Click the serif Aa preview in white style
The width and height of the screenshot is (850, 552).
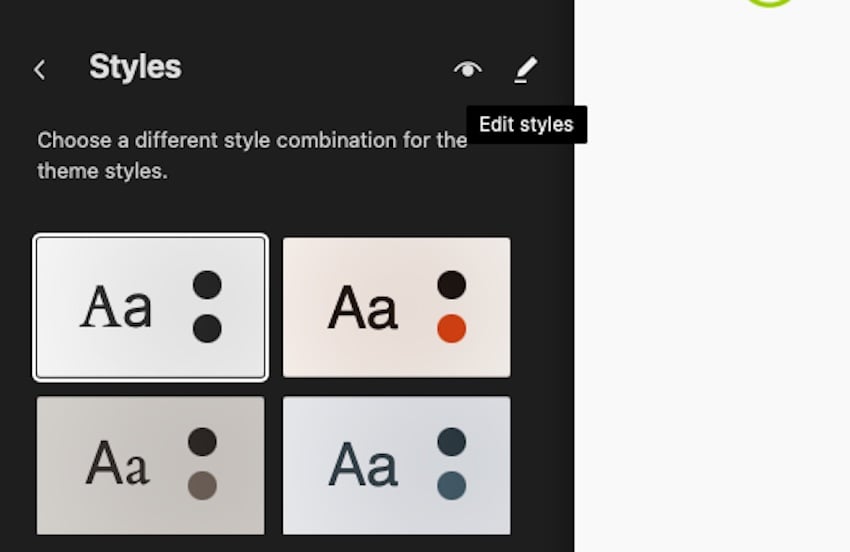point(116,307)
